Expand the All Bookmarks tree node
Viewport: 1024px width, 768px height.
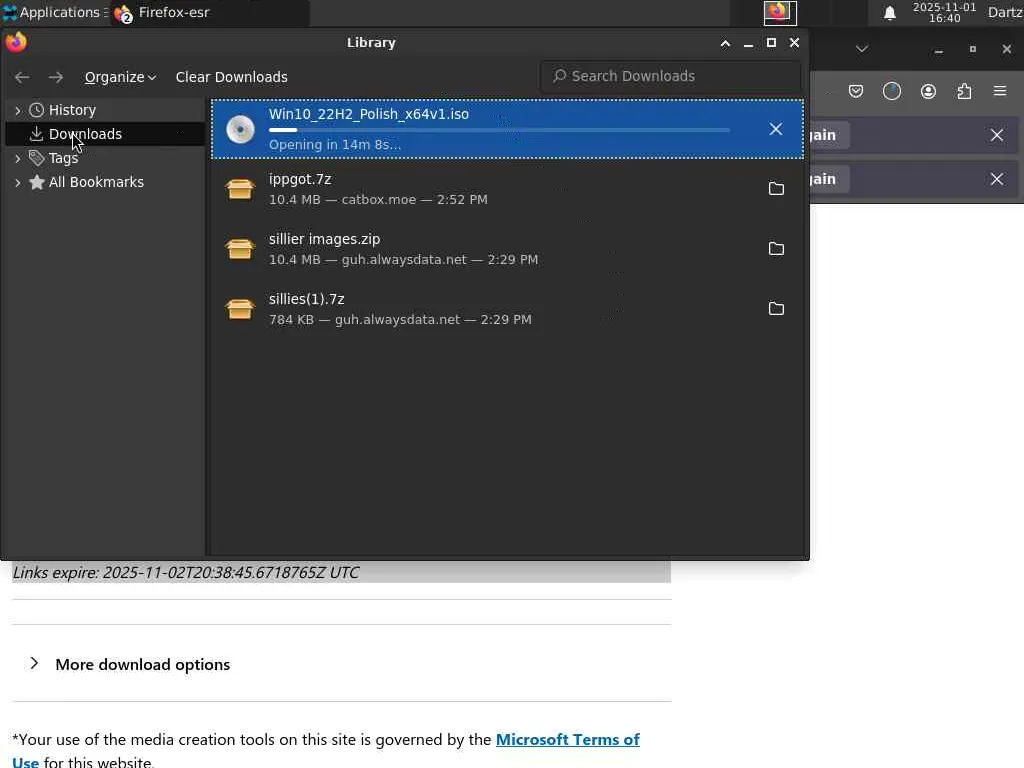tap(18, 182)
